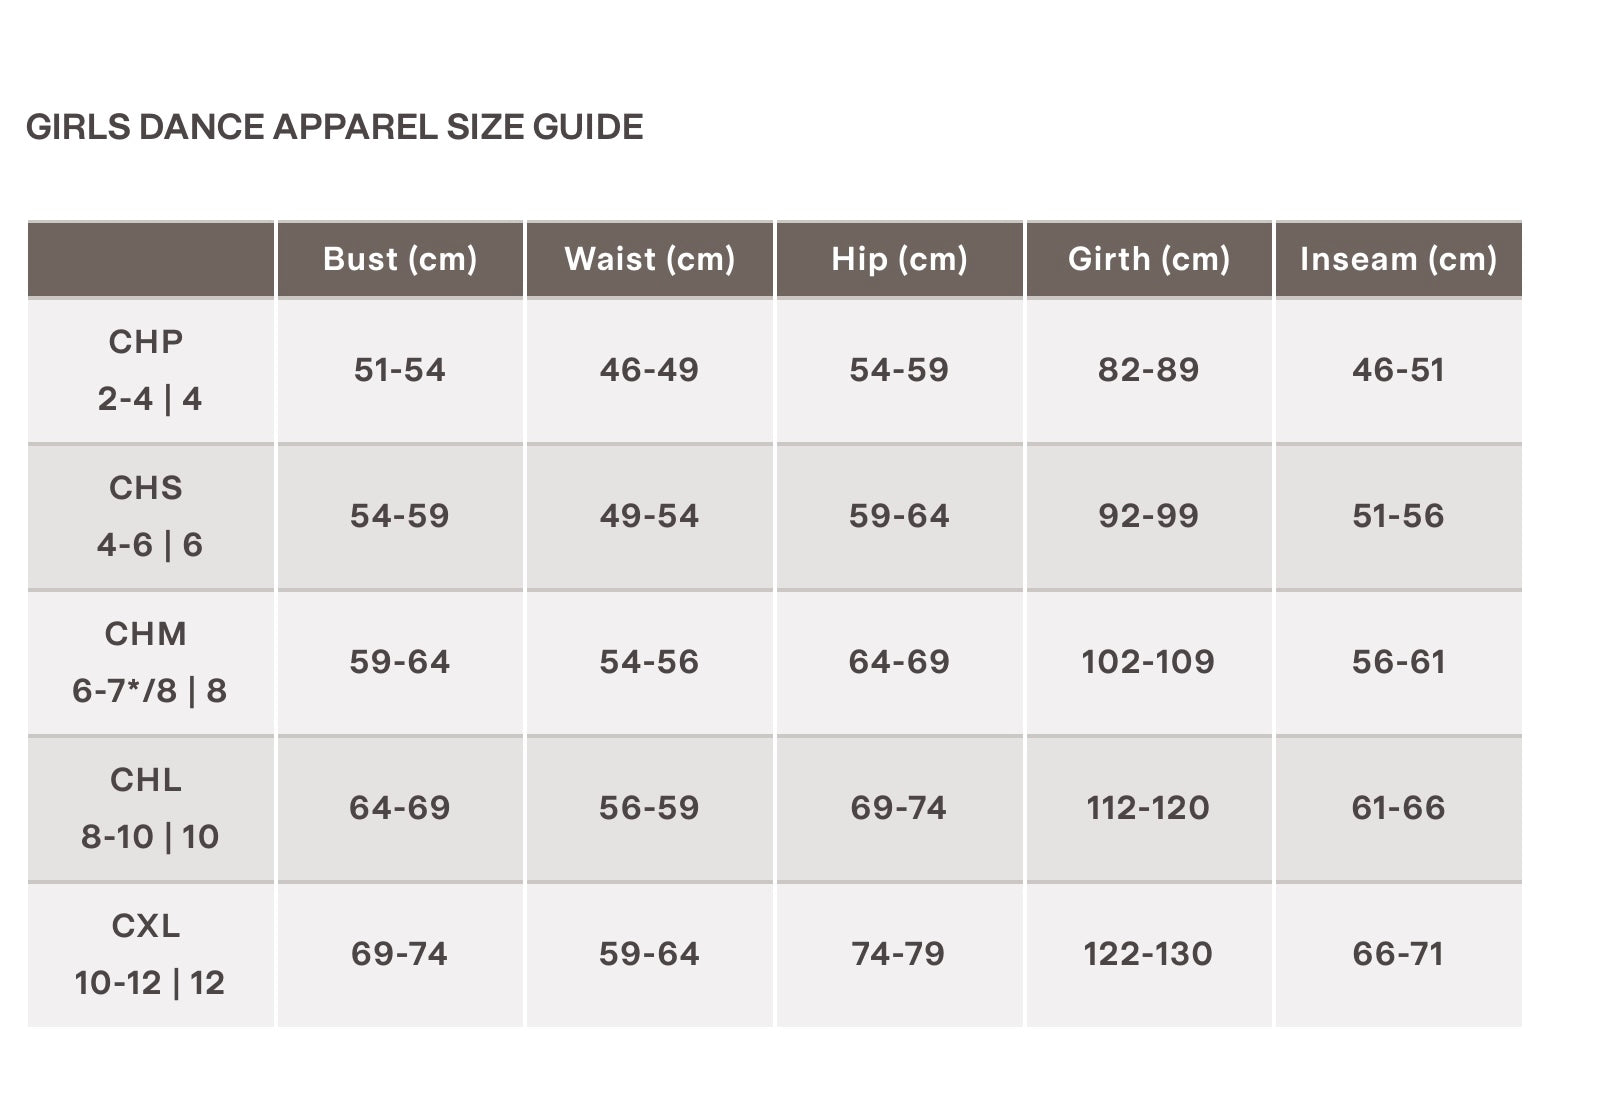Click the CHP bust value 51-54
This screenshot has width=1598, height=1109.
point(400,370)
